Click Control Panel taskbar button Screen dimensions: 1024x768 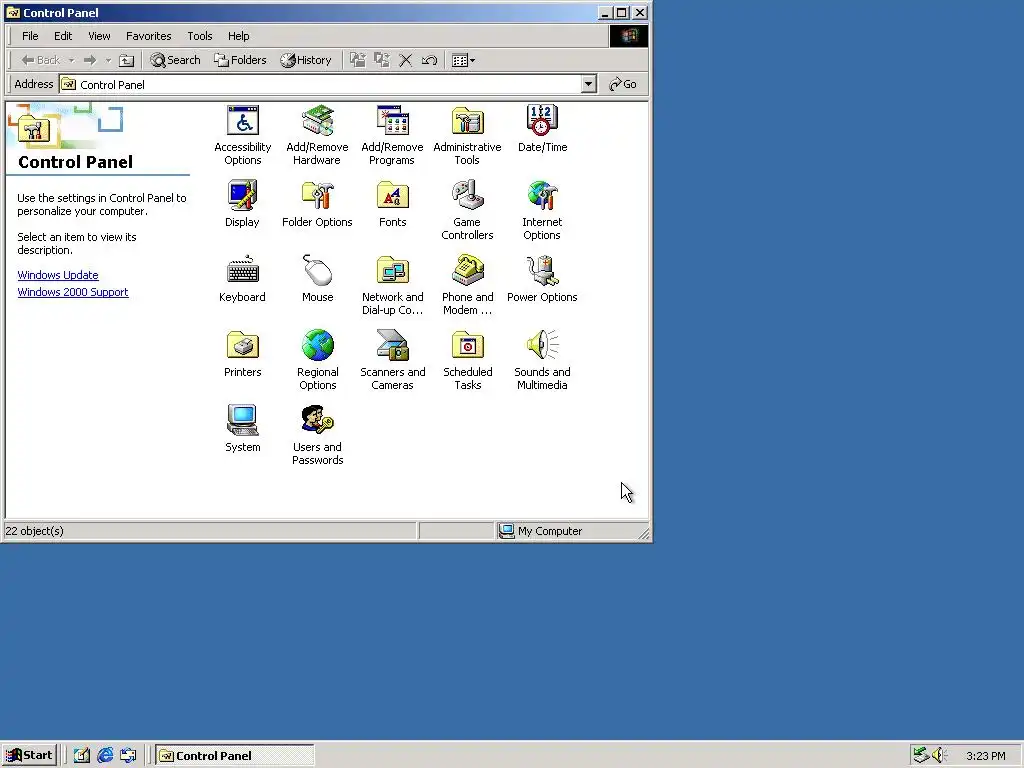point(234,756)
